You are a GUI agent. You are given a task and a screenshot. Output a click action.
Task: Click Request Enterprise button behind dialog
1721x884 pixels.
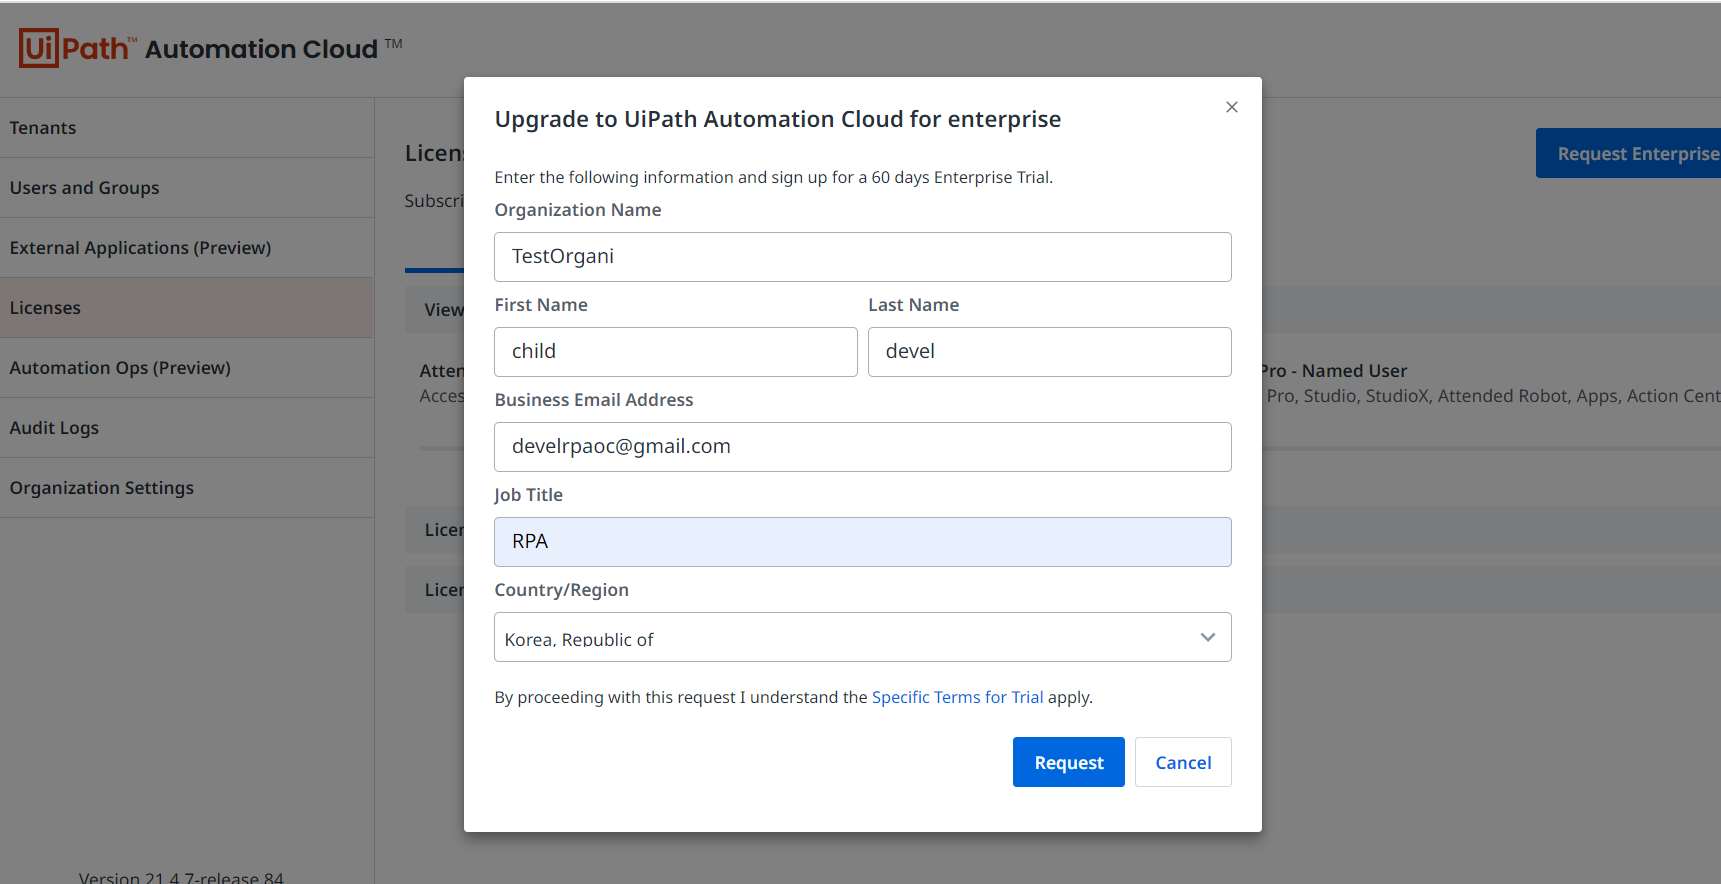click(1628, 153)
